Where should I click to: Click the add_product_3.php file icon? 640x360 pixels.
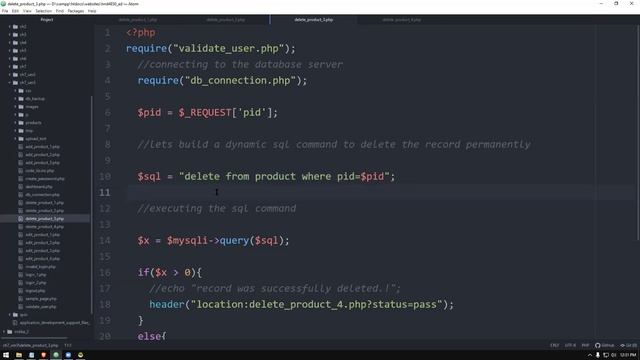(x=21, y=162)
